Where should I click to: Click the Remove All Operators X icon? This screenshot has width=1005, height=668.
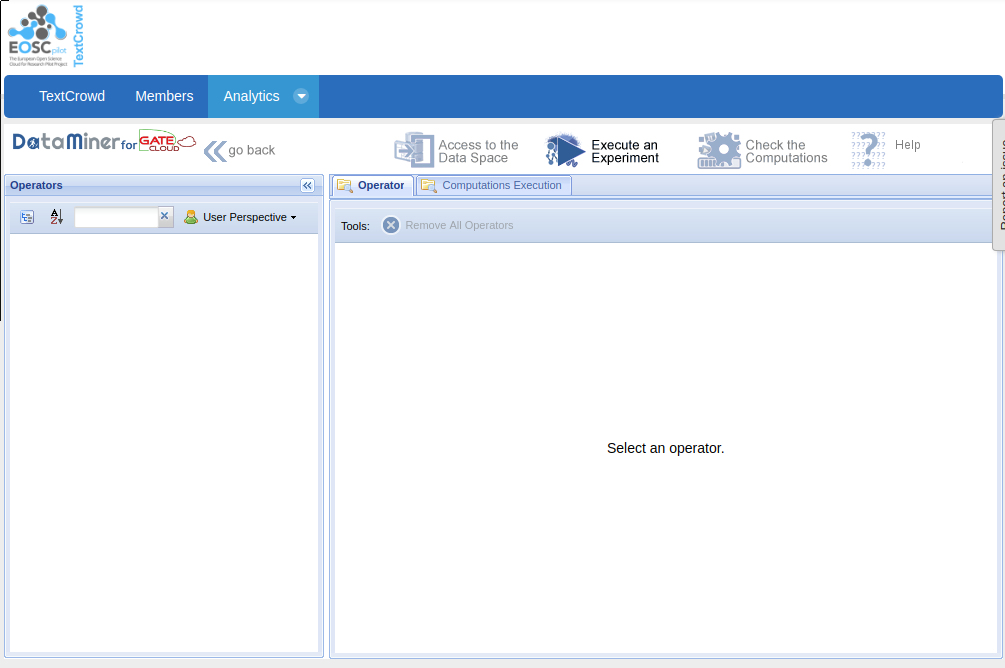pos(391,225)
